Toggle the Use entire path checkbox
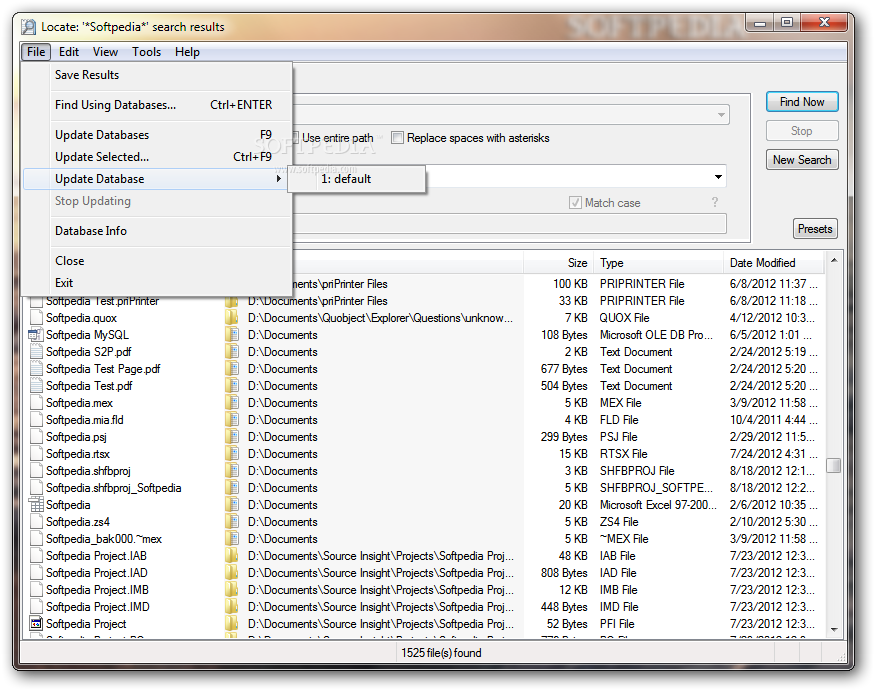This screenshot has height=691, width=875. pos(296,137)
